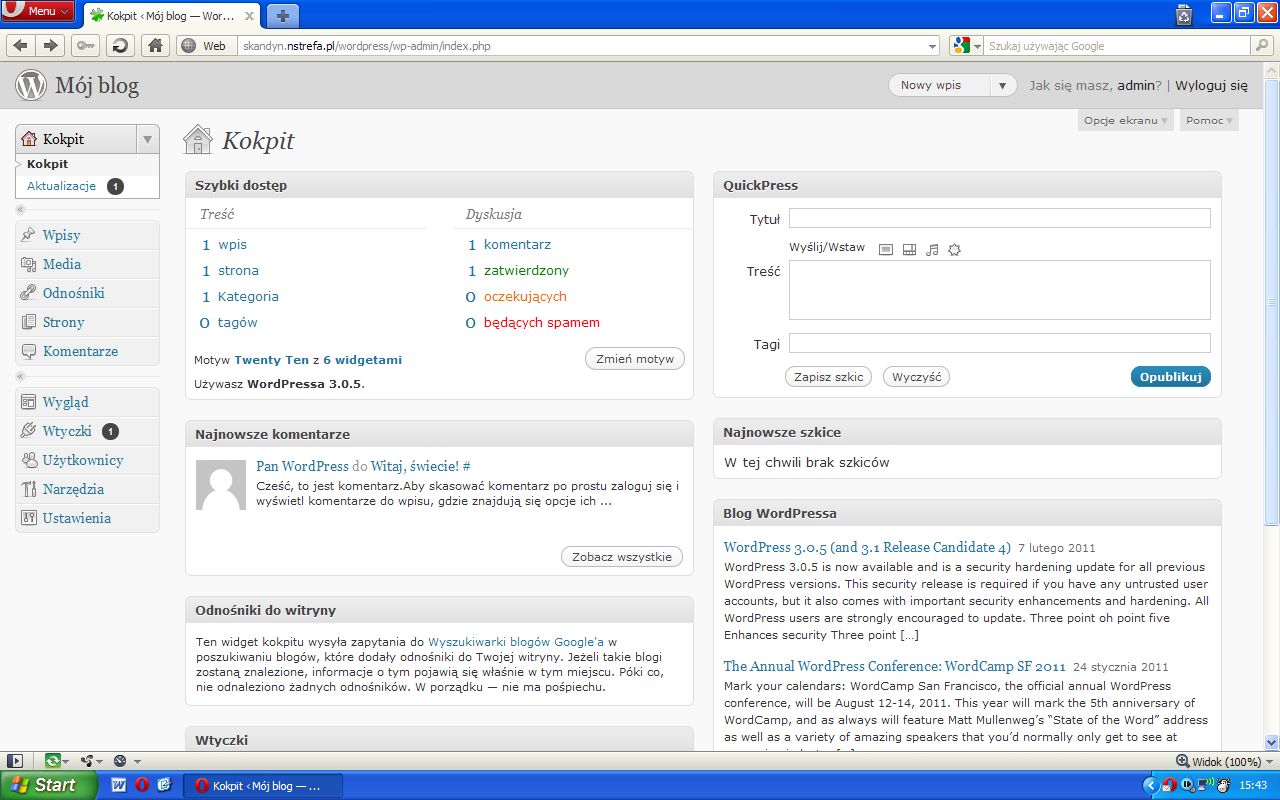Viewport: 1280px width, 800px height.
Task: Open Odnośniki in the sidebar menu
Action: click(74, 293)
